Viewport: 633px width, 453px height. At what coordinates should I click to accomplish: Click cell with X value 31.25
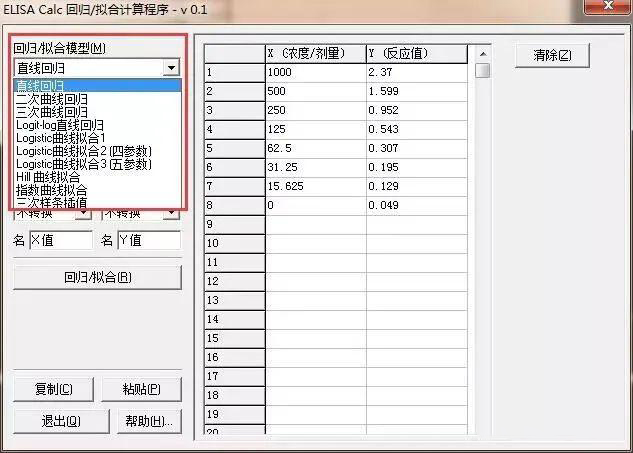(x=316, y=168)
